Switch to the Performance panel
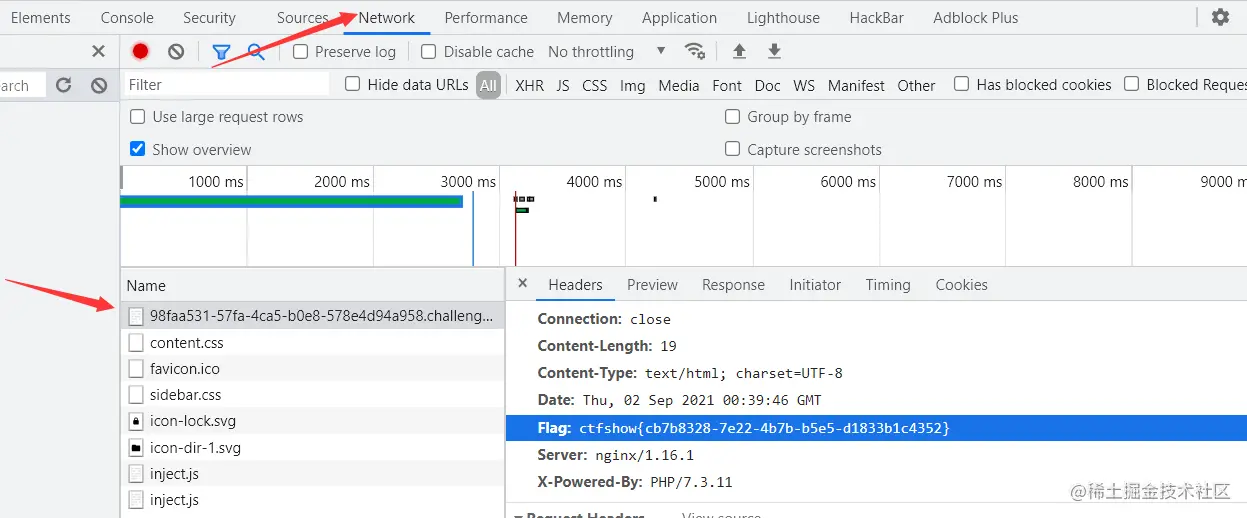Image resolution: width=1247 pixels, height=518 pixels. (x=486, y=18)
